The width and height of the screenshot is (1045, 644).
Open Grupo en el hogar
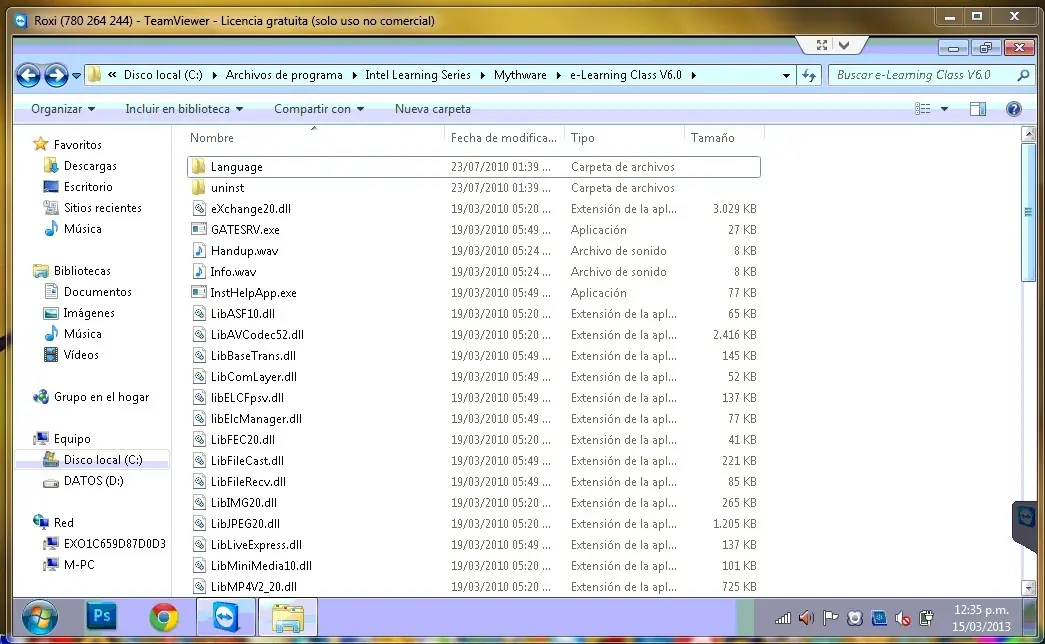pyautogui.click(x=101, y=397)
